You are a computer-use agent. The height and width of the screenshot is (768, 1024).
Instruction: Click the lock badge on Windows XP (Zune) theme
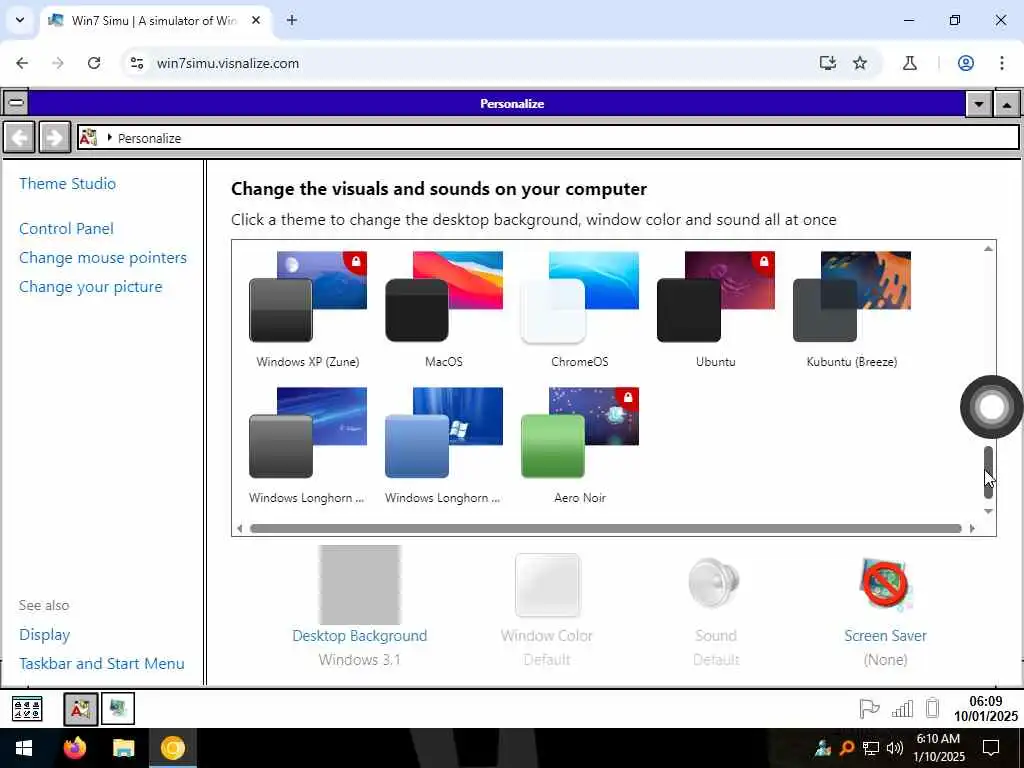(x=356, y=262)
